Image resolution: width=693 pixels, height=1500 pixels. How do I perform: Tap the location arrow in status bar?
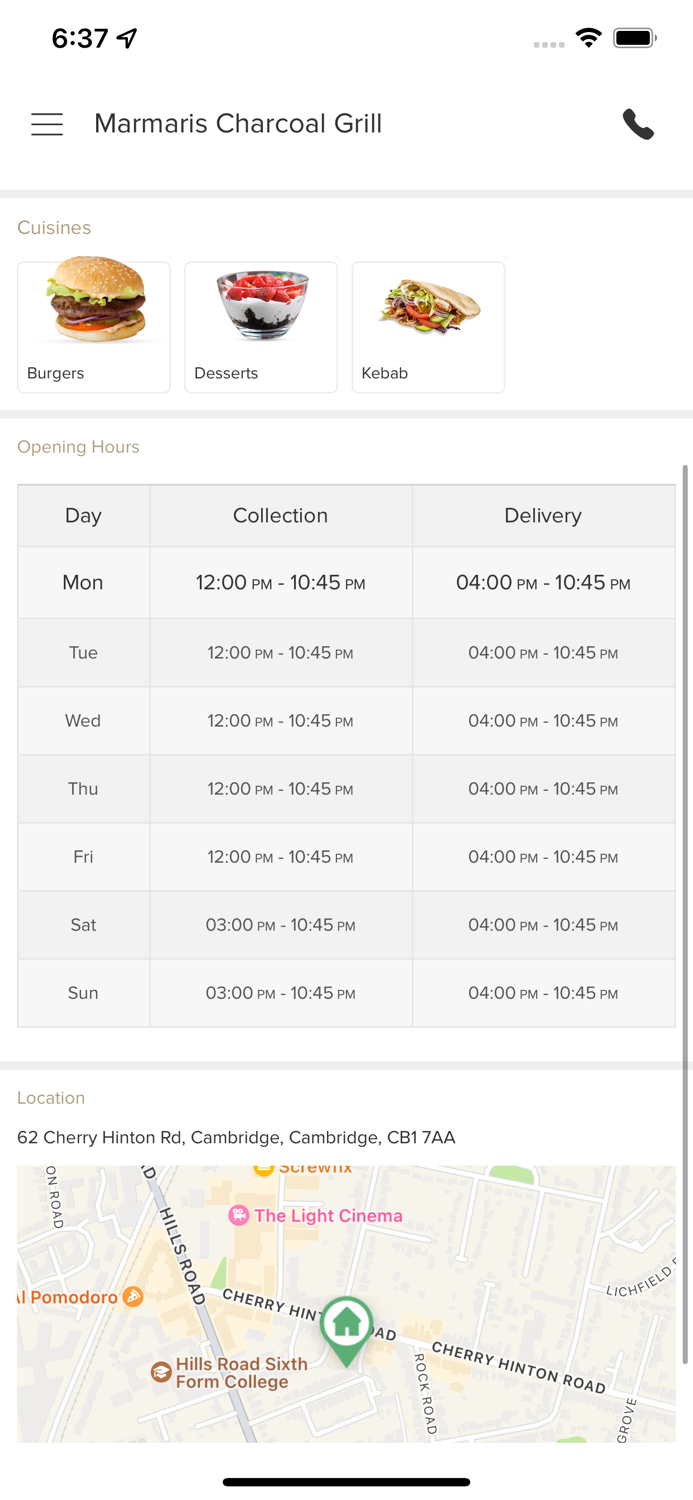point(127,38)
